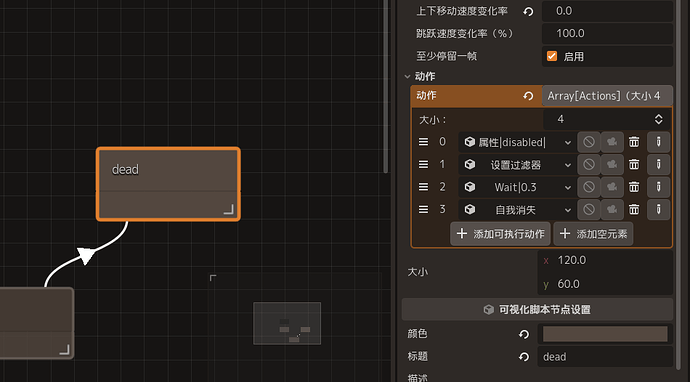Click the pencil edit icon for 自我消失
The height and width of the screenshot is (382, 690).
point(658,209)
